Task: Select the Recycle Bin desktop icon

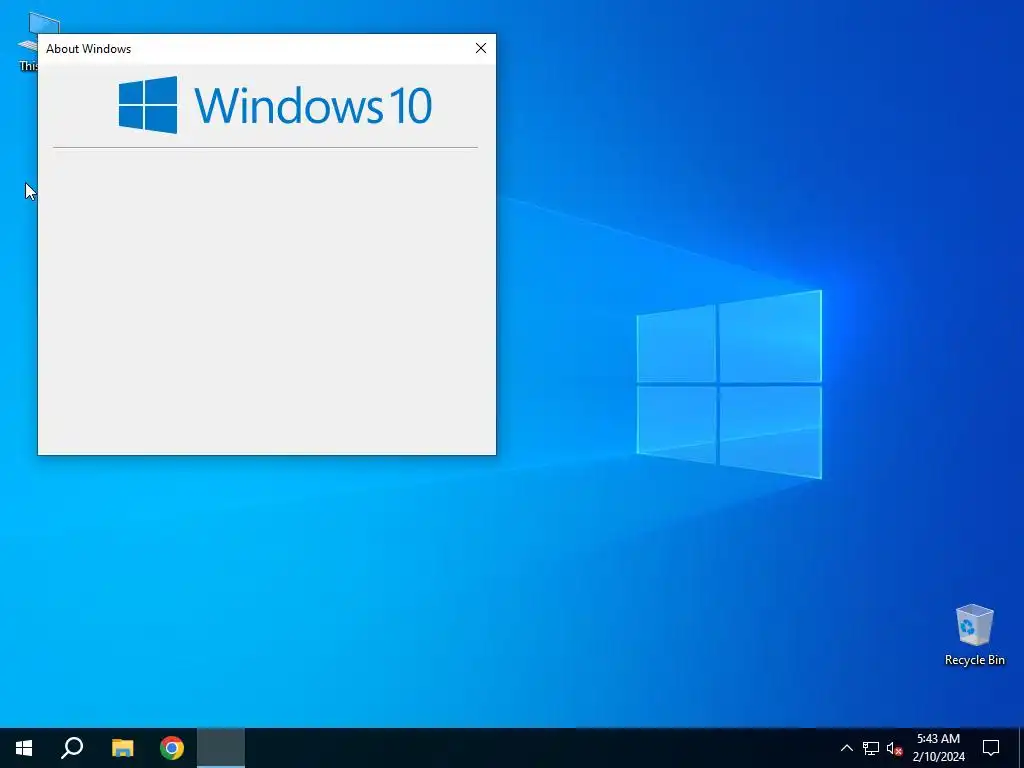Action: coord(974,635)
